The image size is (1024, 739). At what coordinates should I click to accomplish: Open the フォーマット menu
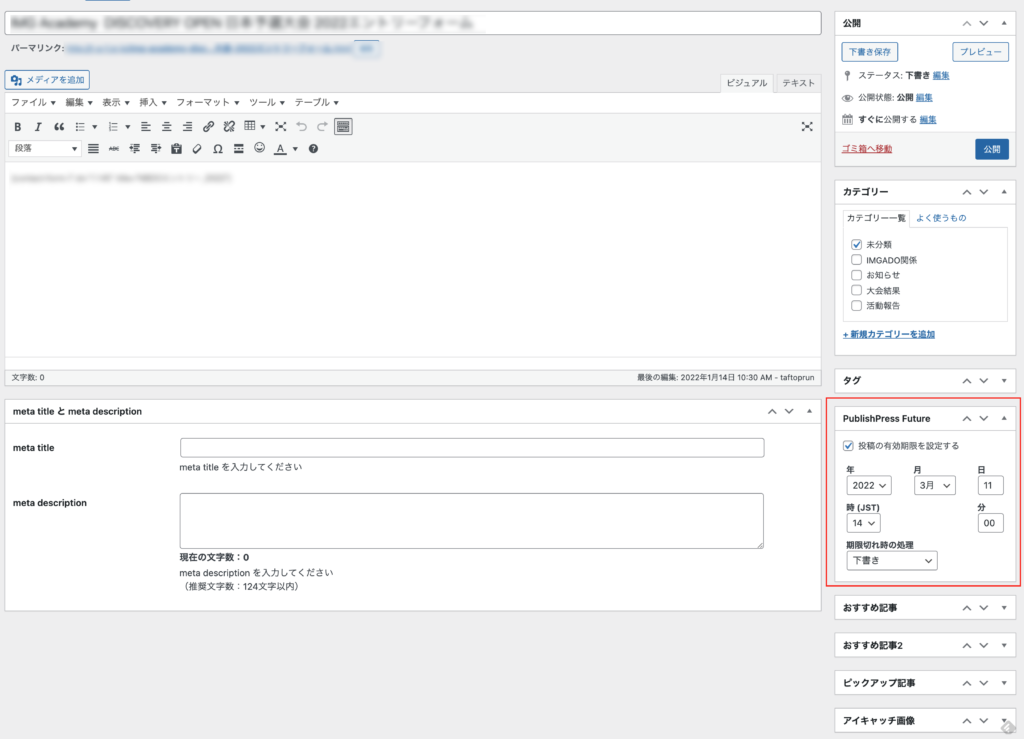click(x=207, y=102)
